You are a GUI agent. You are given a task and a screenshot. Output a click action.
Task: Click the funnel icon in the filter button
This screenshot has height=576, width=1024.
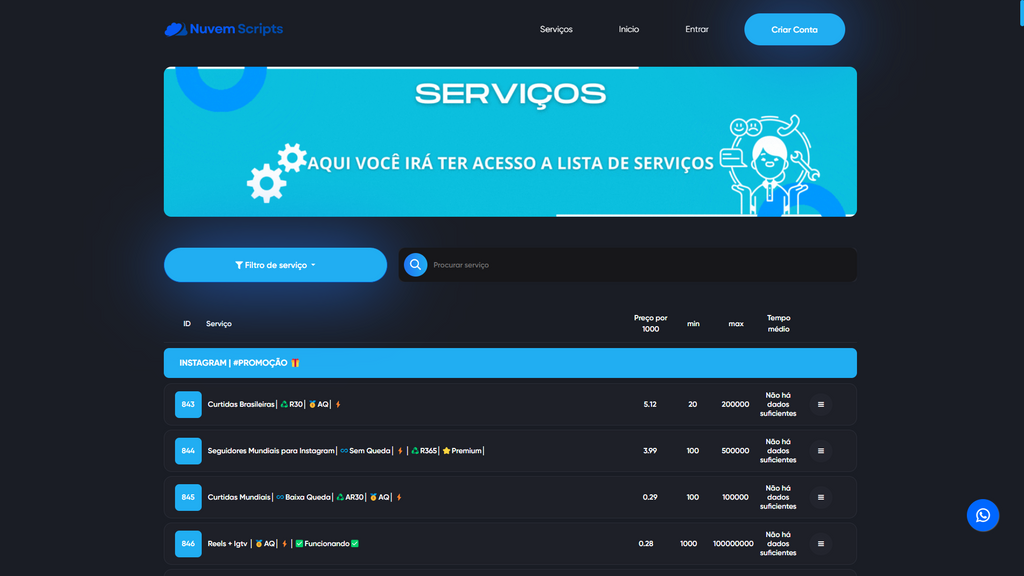pyautogui.click(x=242, y=264)
